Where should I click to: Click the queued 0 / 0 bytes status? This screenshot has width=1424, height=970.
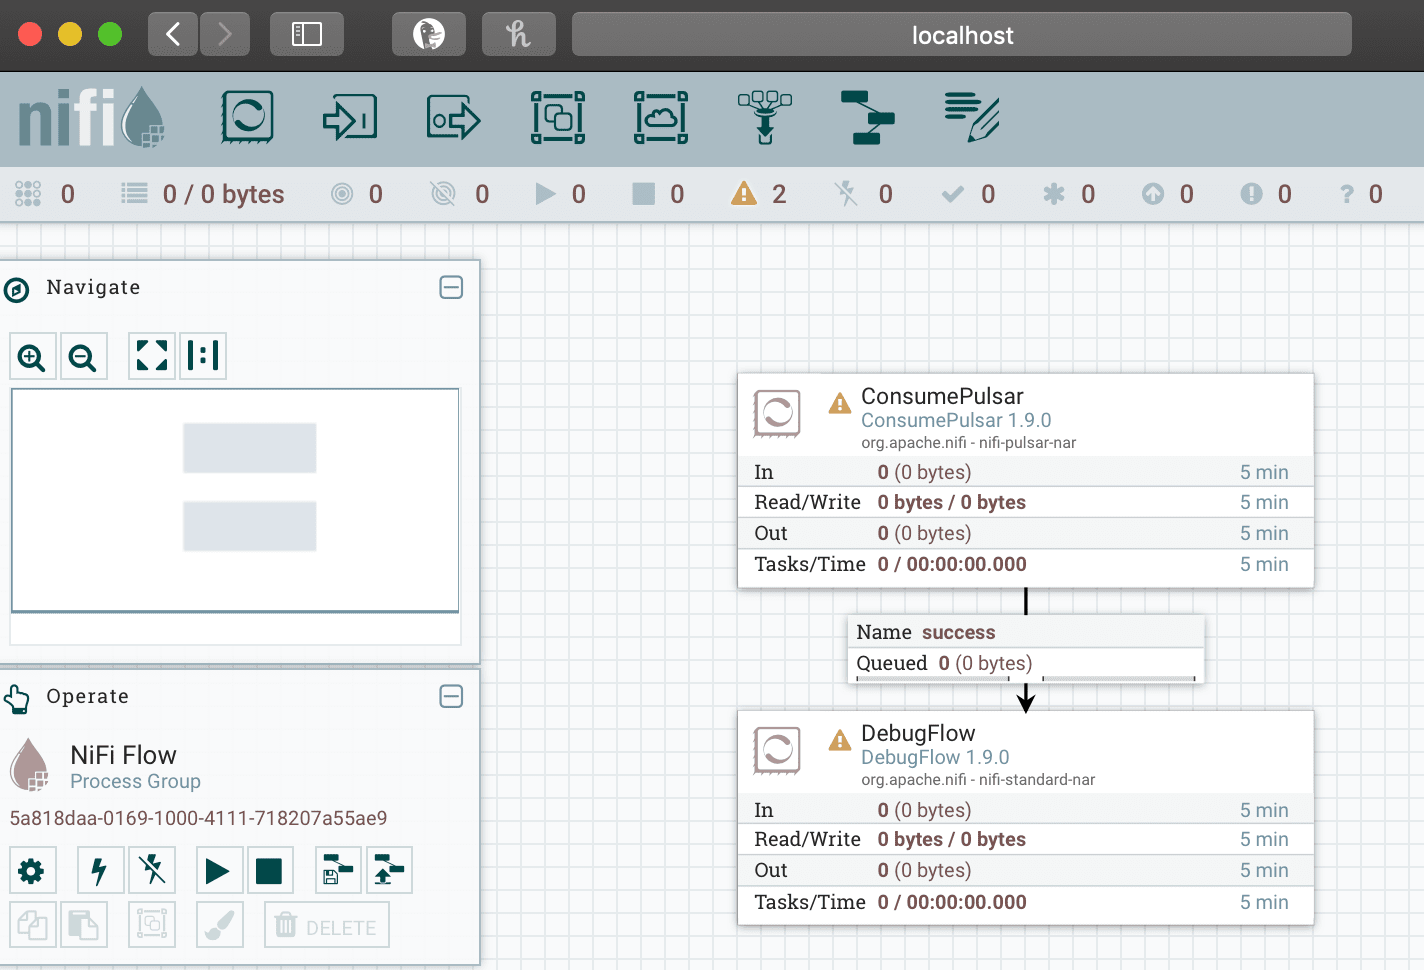[203, 194]
